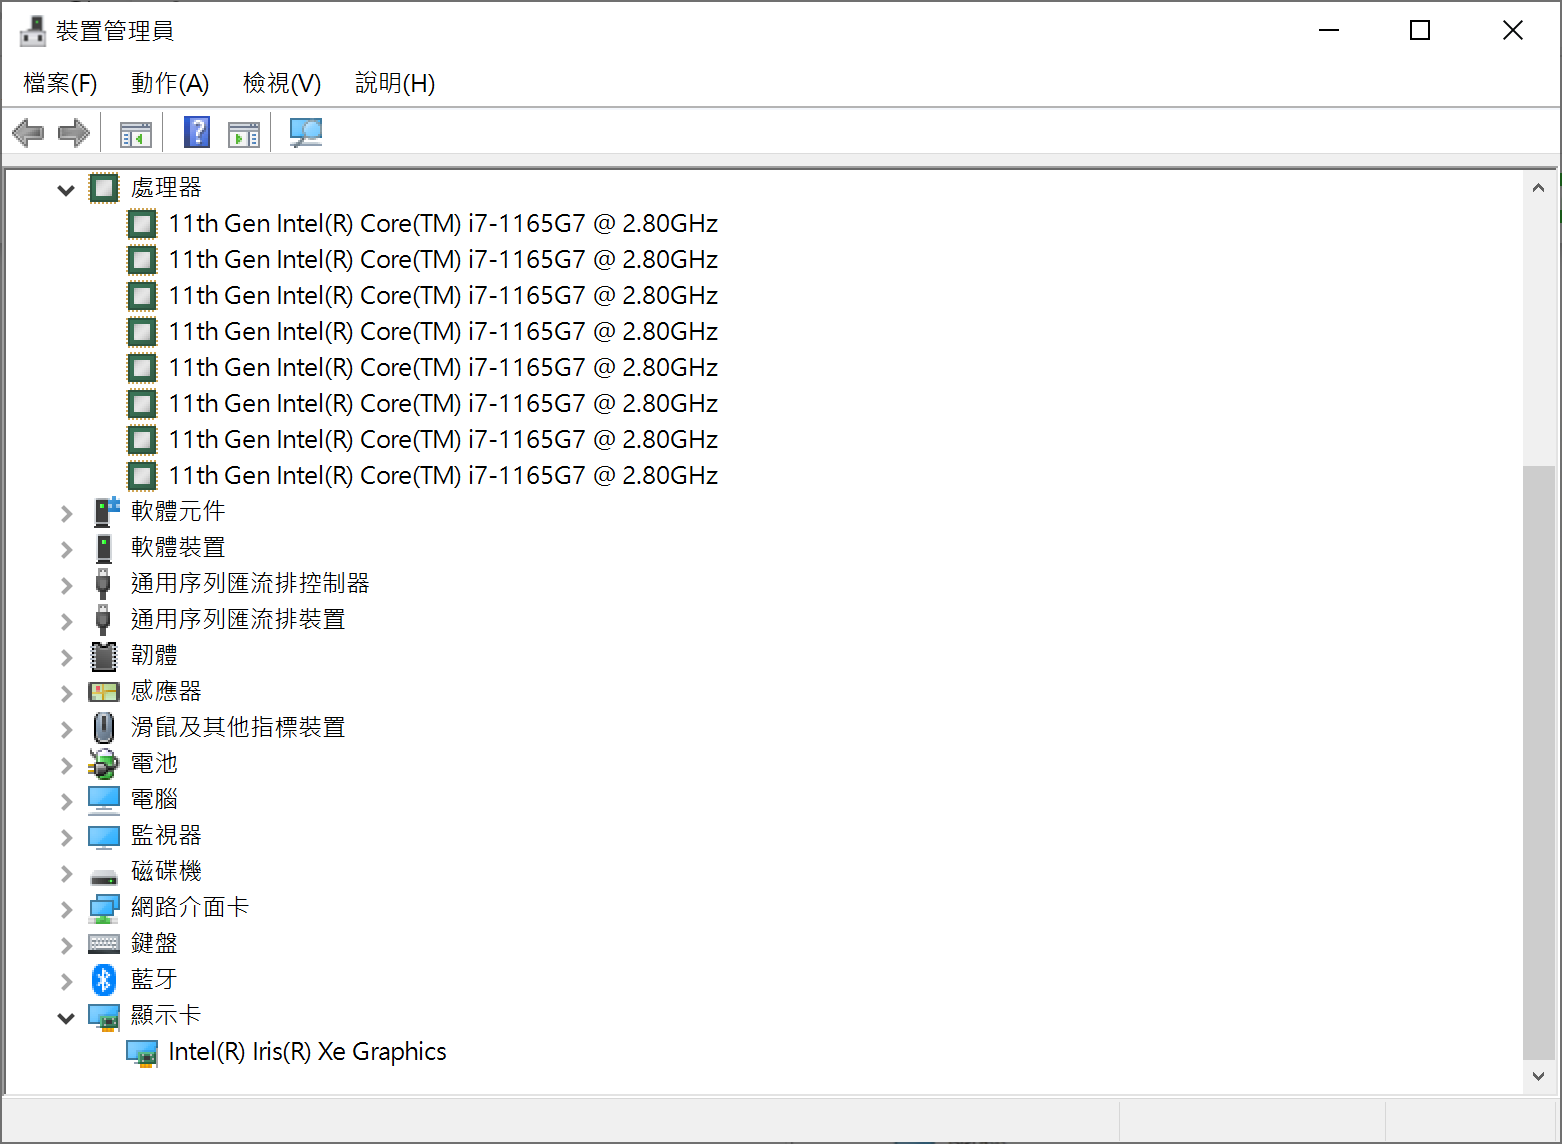This screenshot has width=1562, height=1144.
Task: Collapse the 顯示卡 display adapters category
Action: coord(66,1018)
